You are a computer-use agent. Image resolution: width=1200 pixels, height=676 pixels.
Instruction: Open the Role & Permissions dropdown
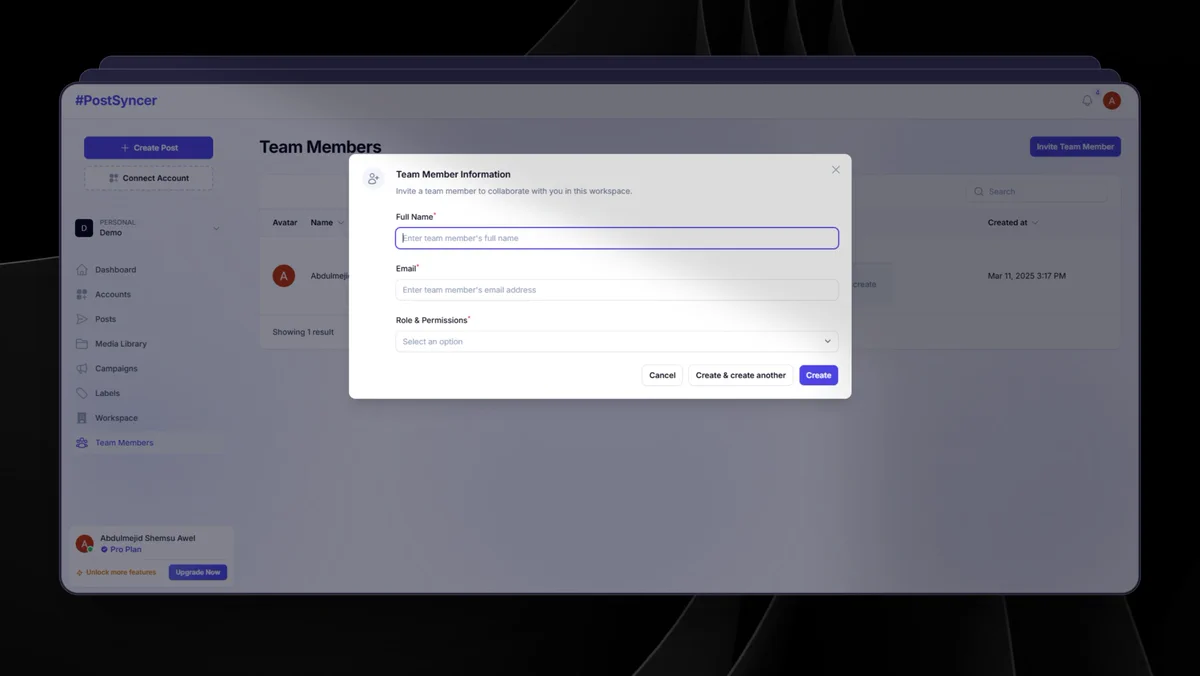[617, 342]
